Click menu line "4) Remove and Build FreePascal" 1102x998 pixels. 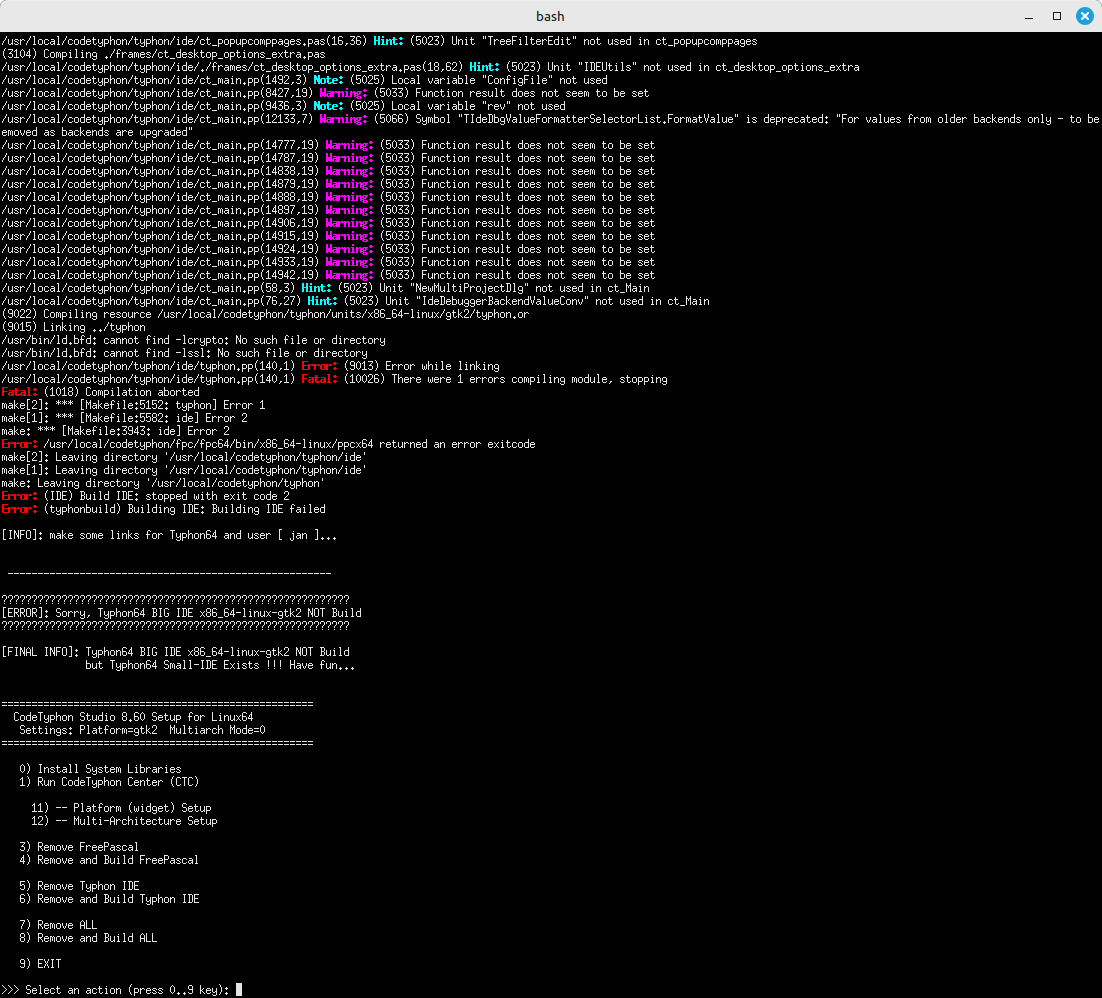pyautogui.click(x=109, y=860)
